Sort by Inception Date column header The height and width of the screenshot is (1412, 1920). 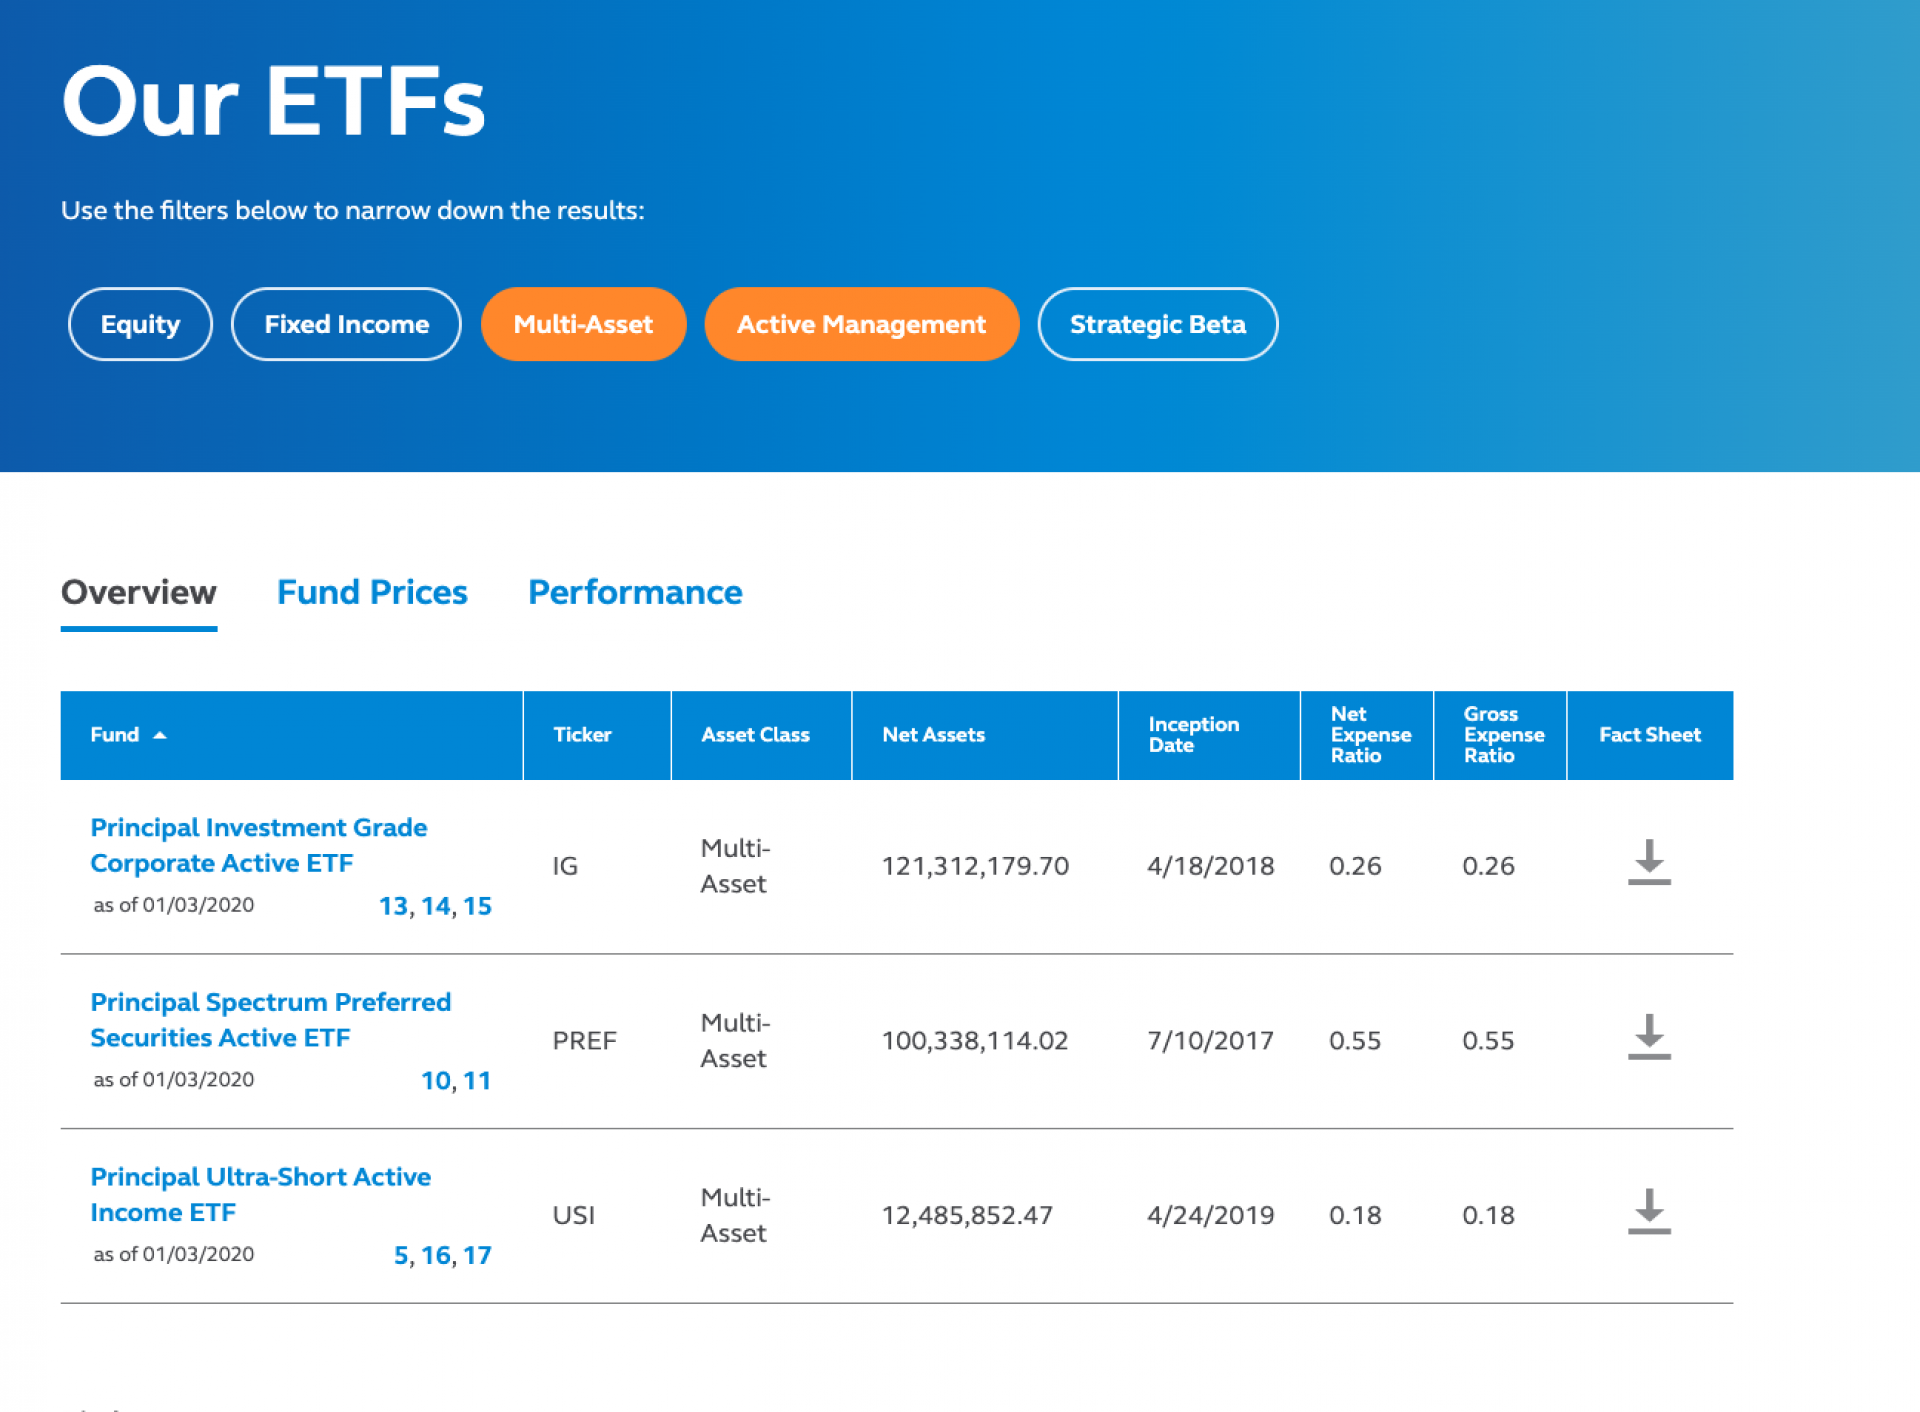click(x=1193, y=735)
